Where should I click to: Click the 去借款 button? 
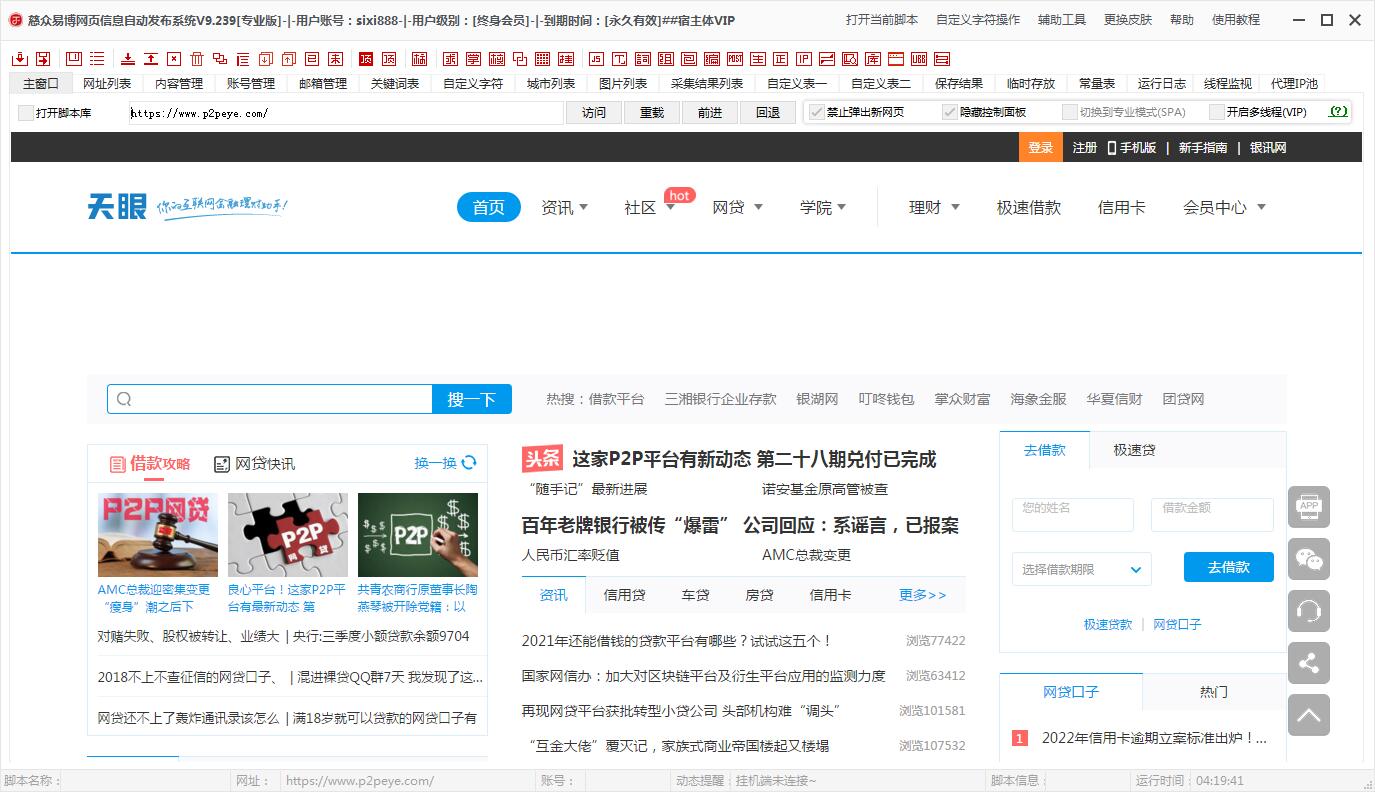1229,567
